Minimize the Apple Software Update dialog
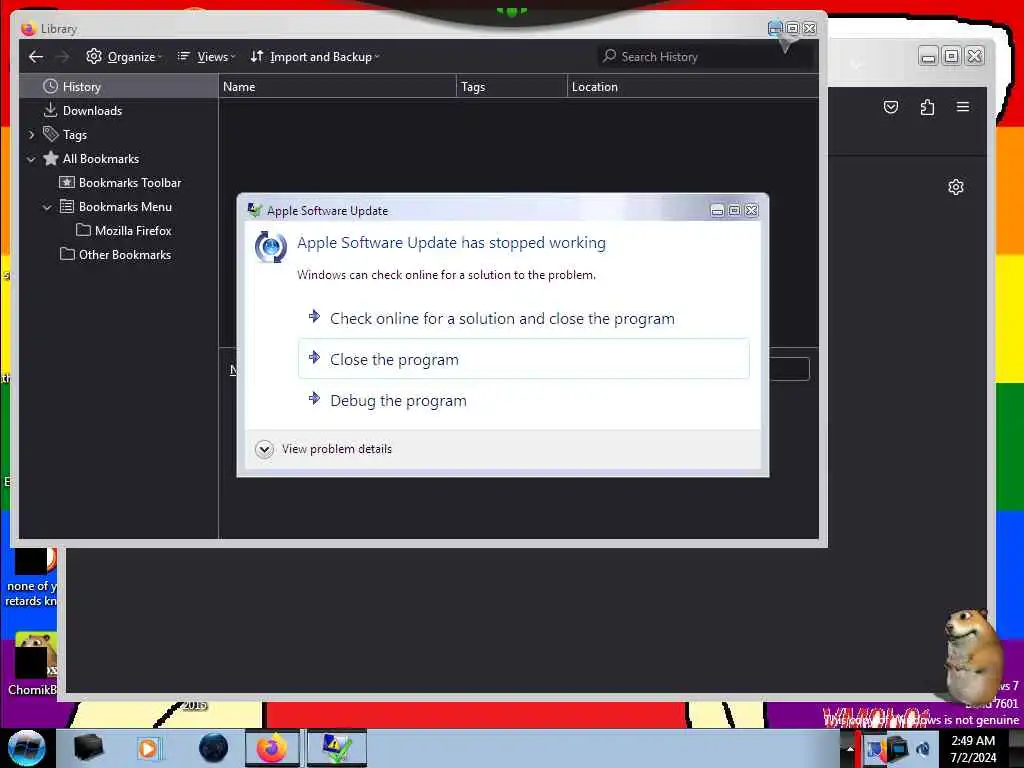This screenshot has width=1024, height=768. click(x=717, y=210)
